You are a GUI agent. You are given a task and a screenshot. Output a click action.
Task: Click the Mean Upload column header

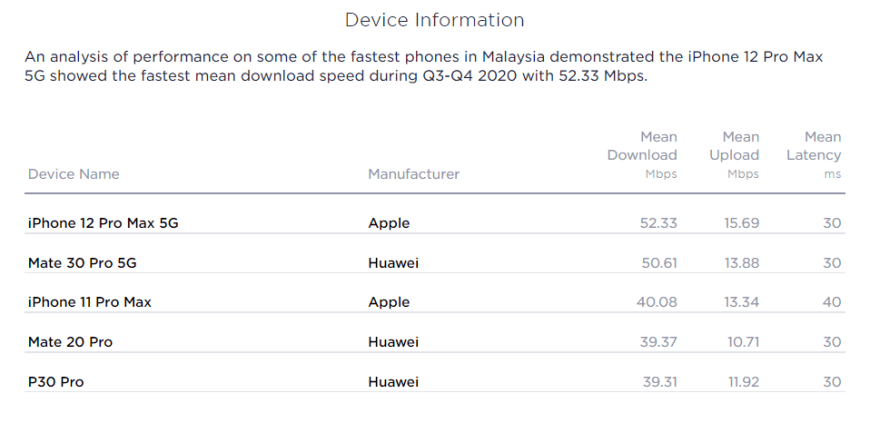[x=734, y=155]
